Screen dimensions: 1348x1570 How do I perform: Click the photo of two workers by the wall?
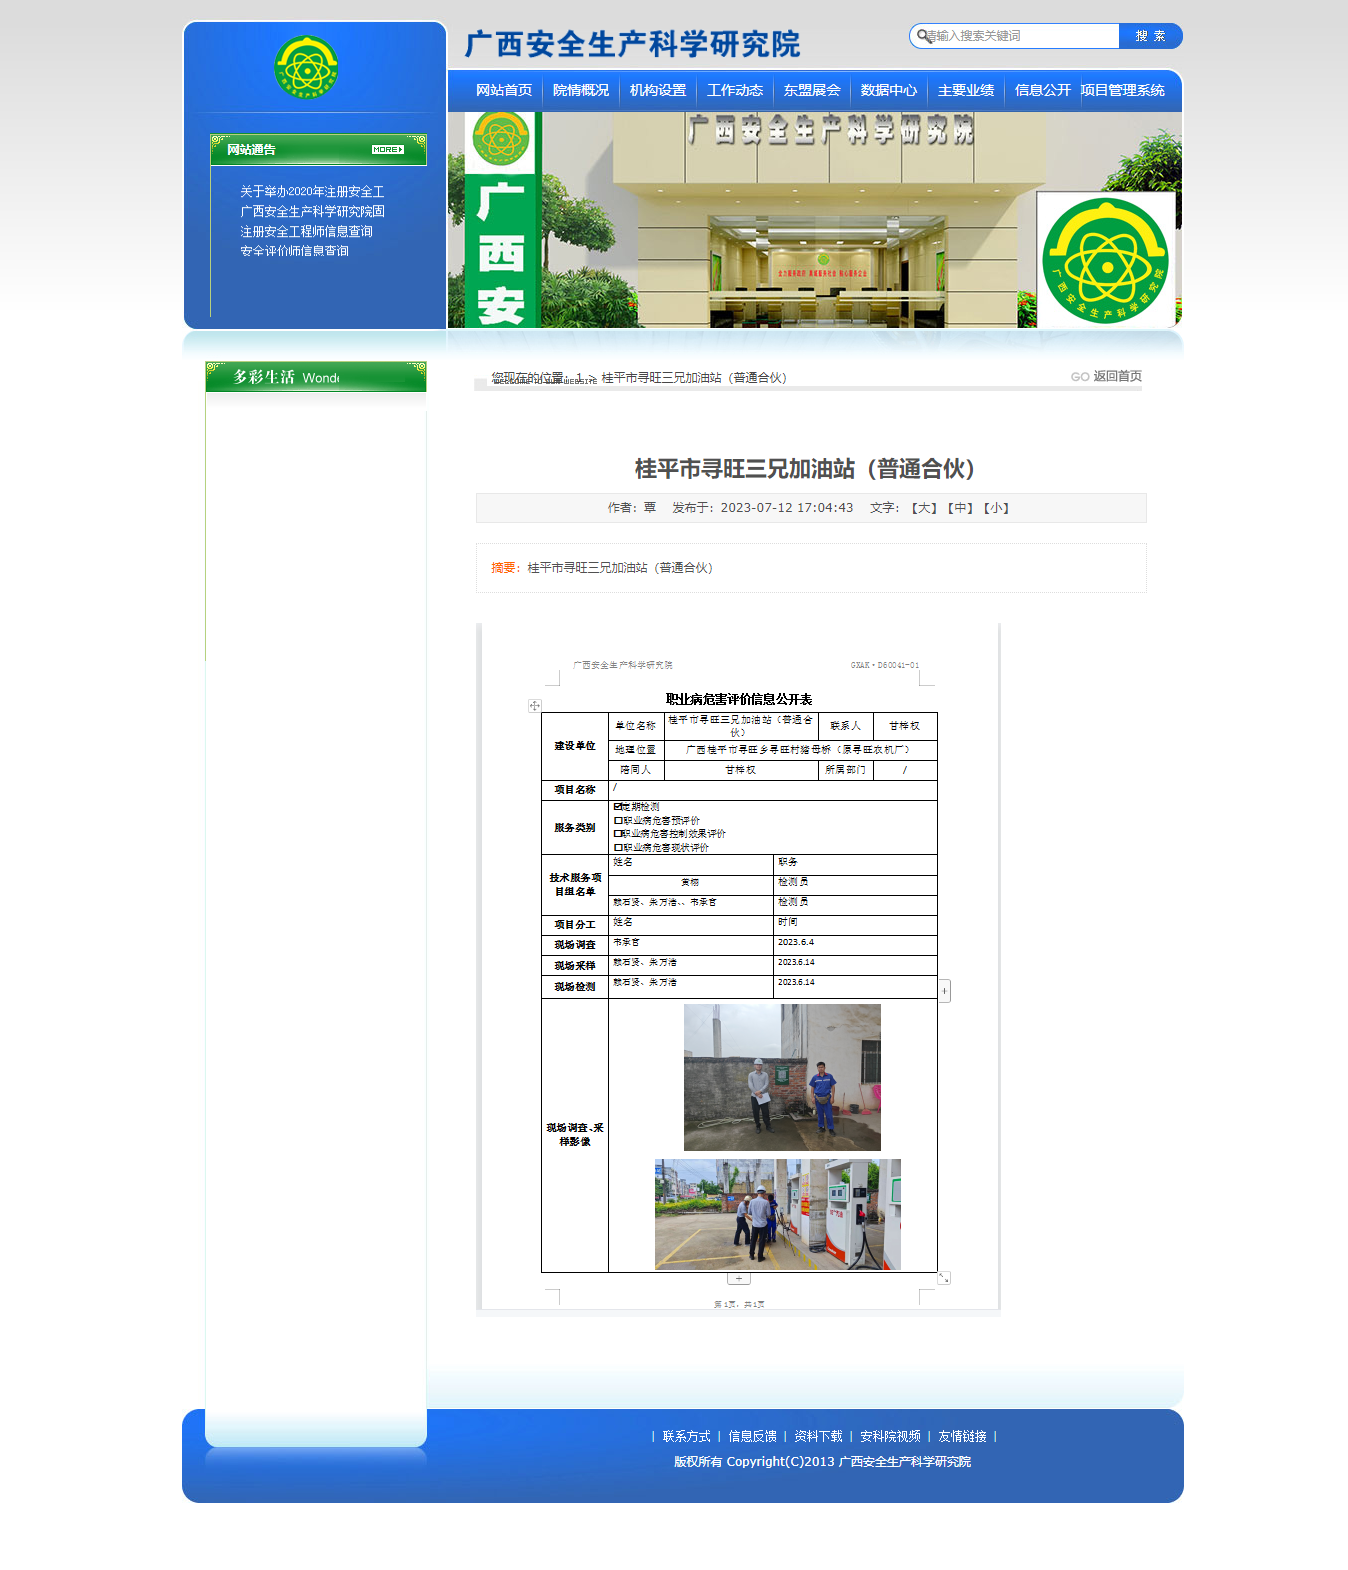tap(782, 1077)
